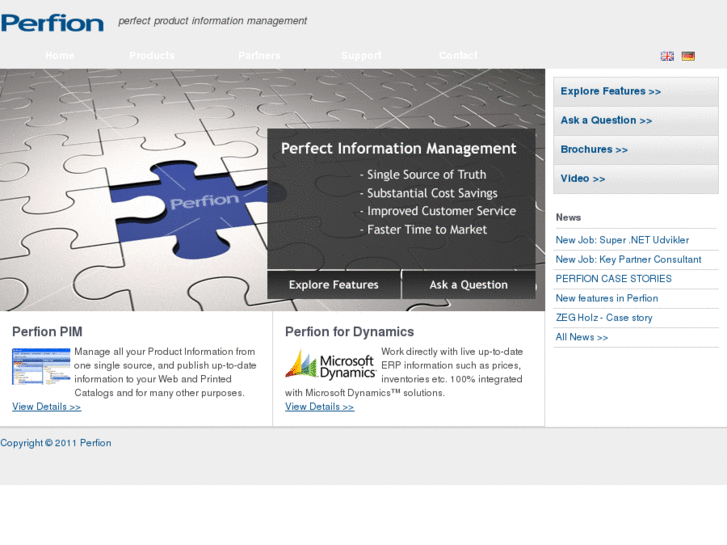The height and width of the screenshot is (545, 727).
Task: Open the ZEG Holz - Case story link
Action: coord(604,318)
